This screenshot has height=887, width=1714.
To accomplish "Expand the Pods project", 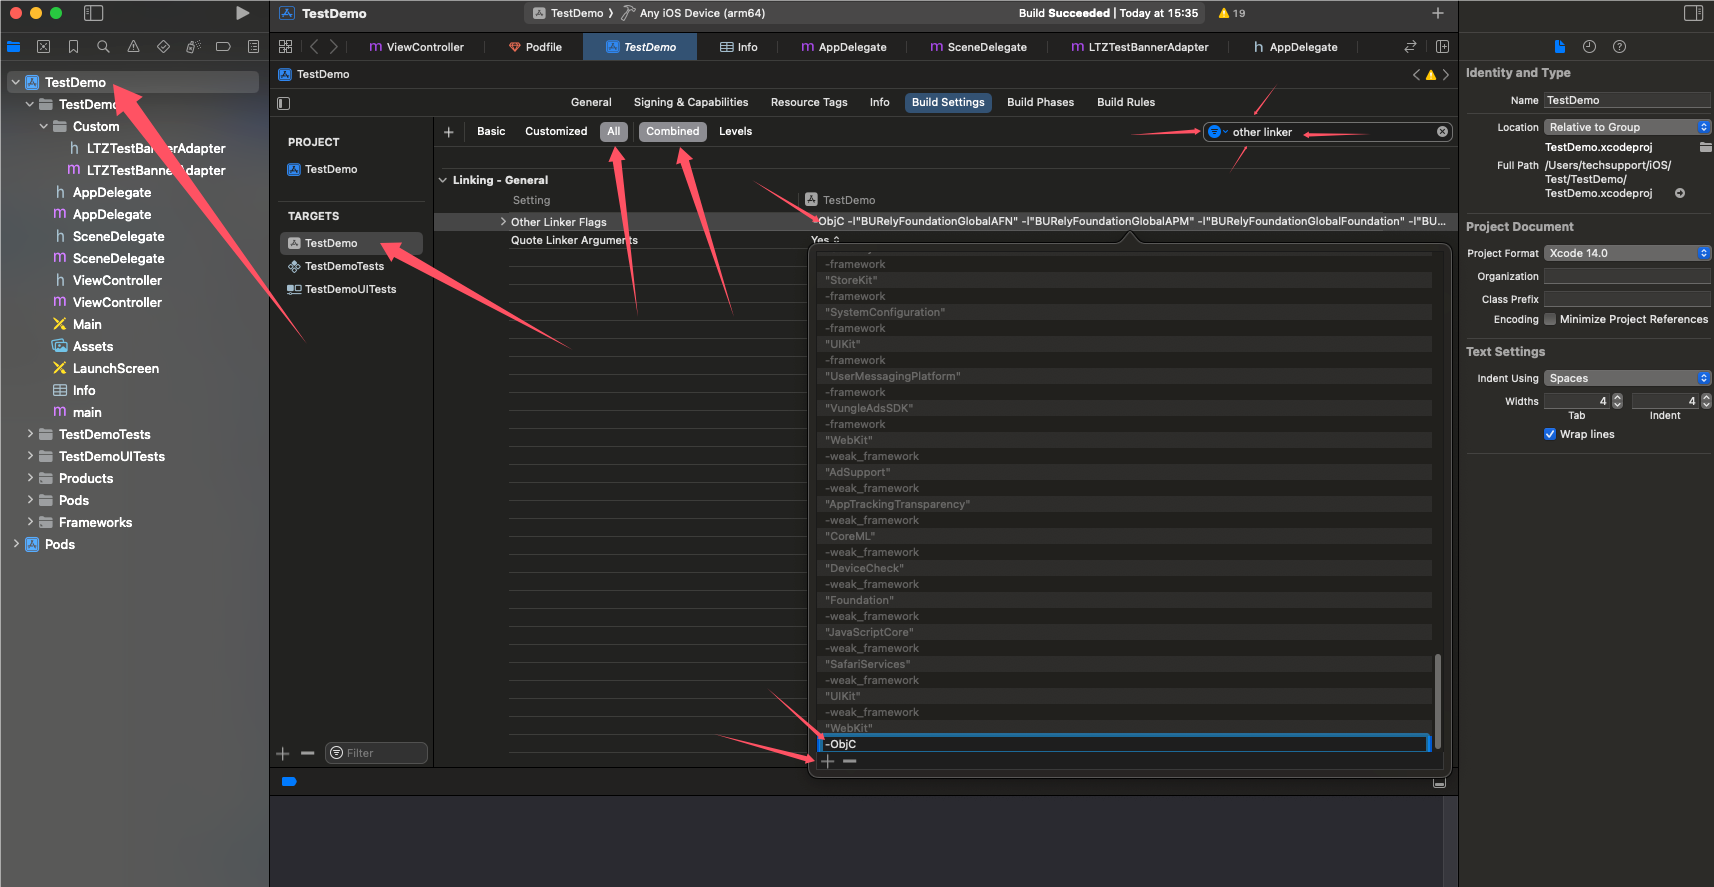I will tap(16, 544).
